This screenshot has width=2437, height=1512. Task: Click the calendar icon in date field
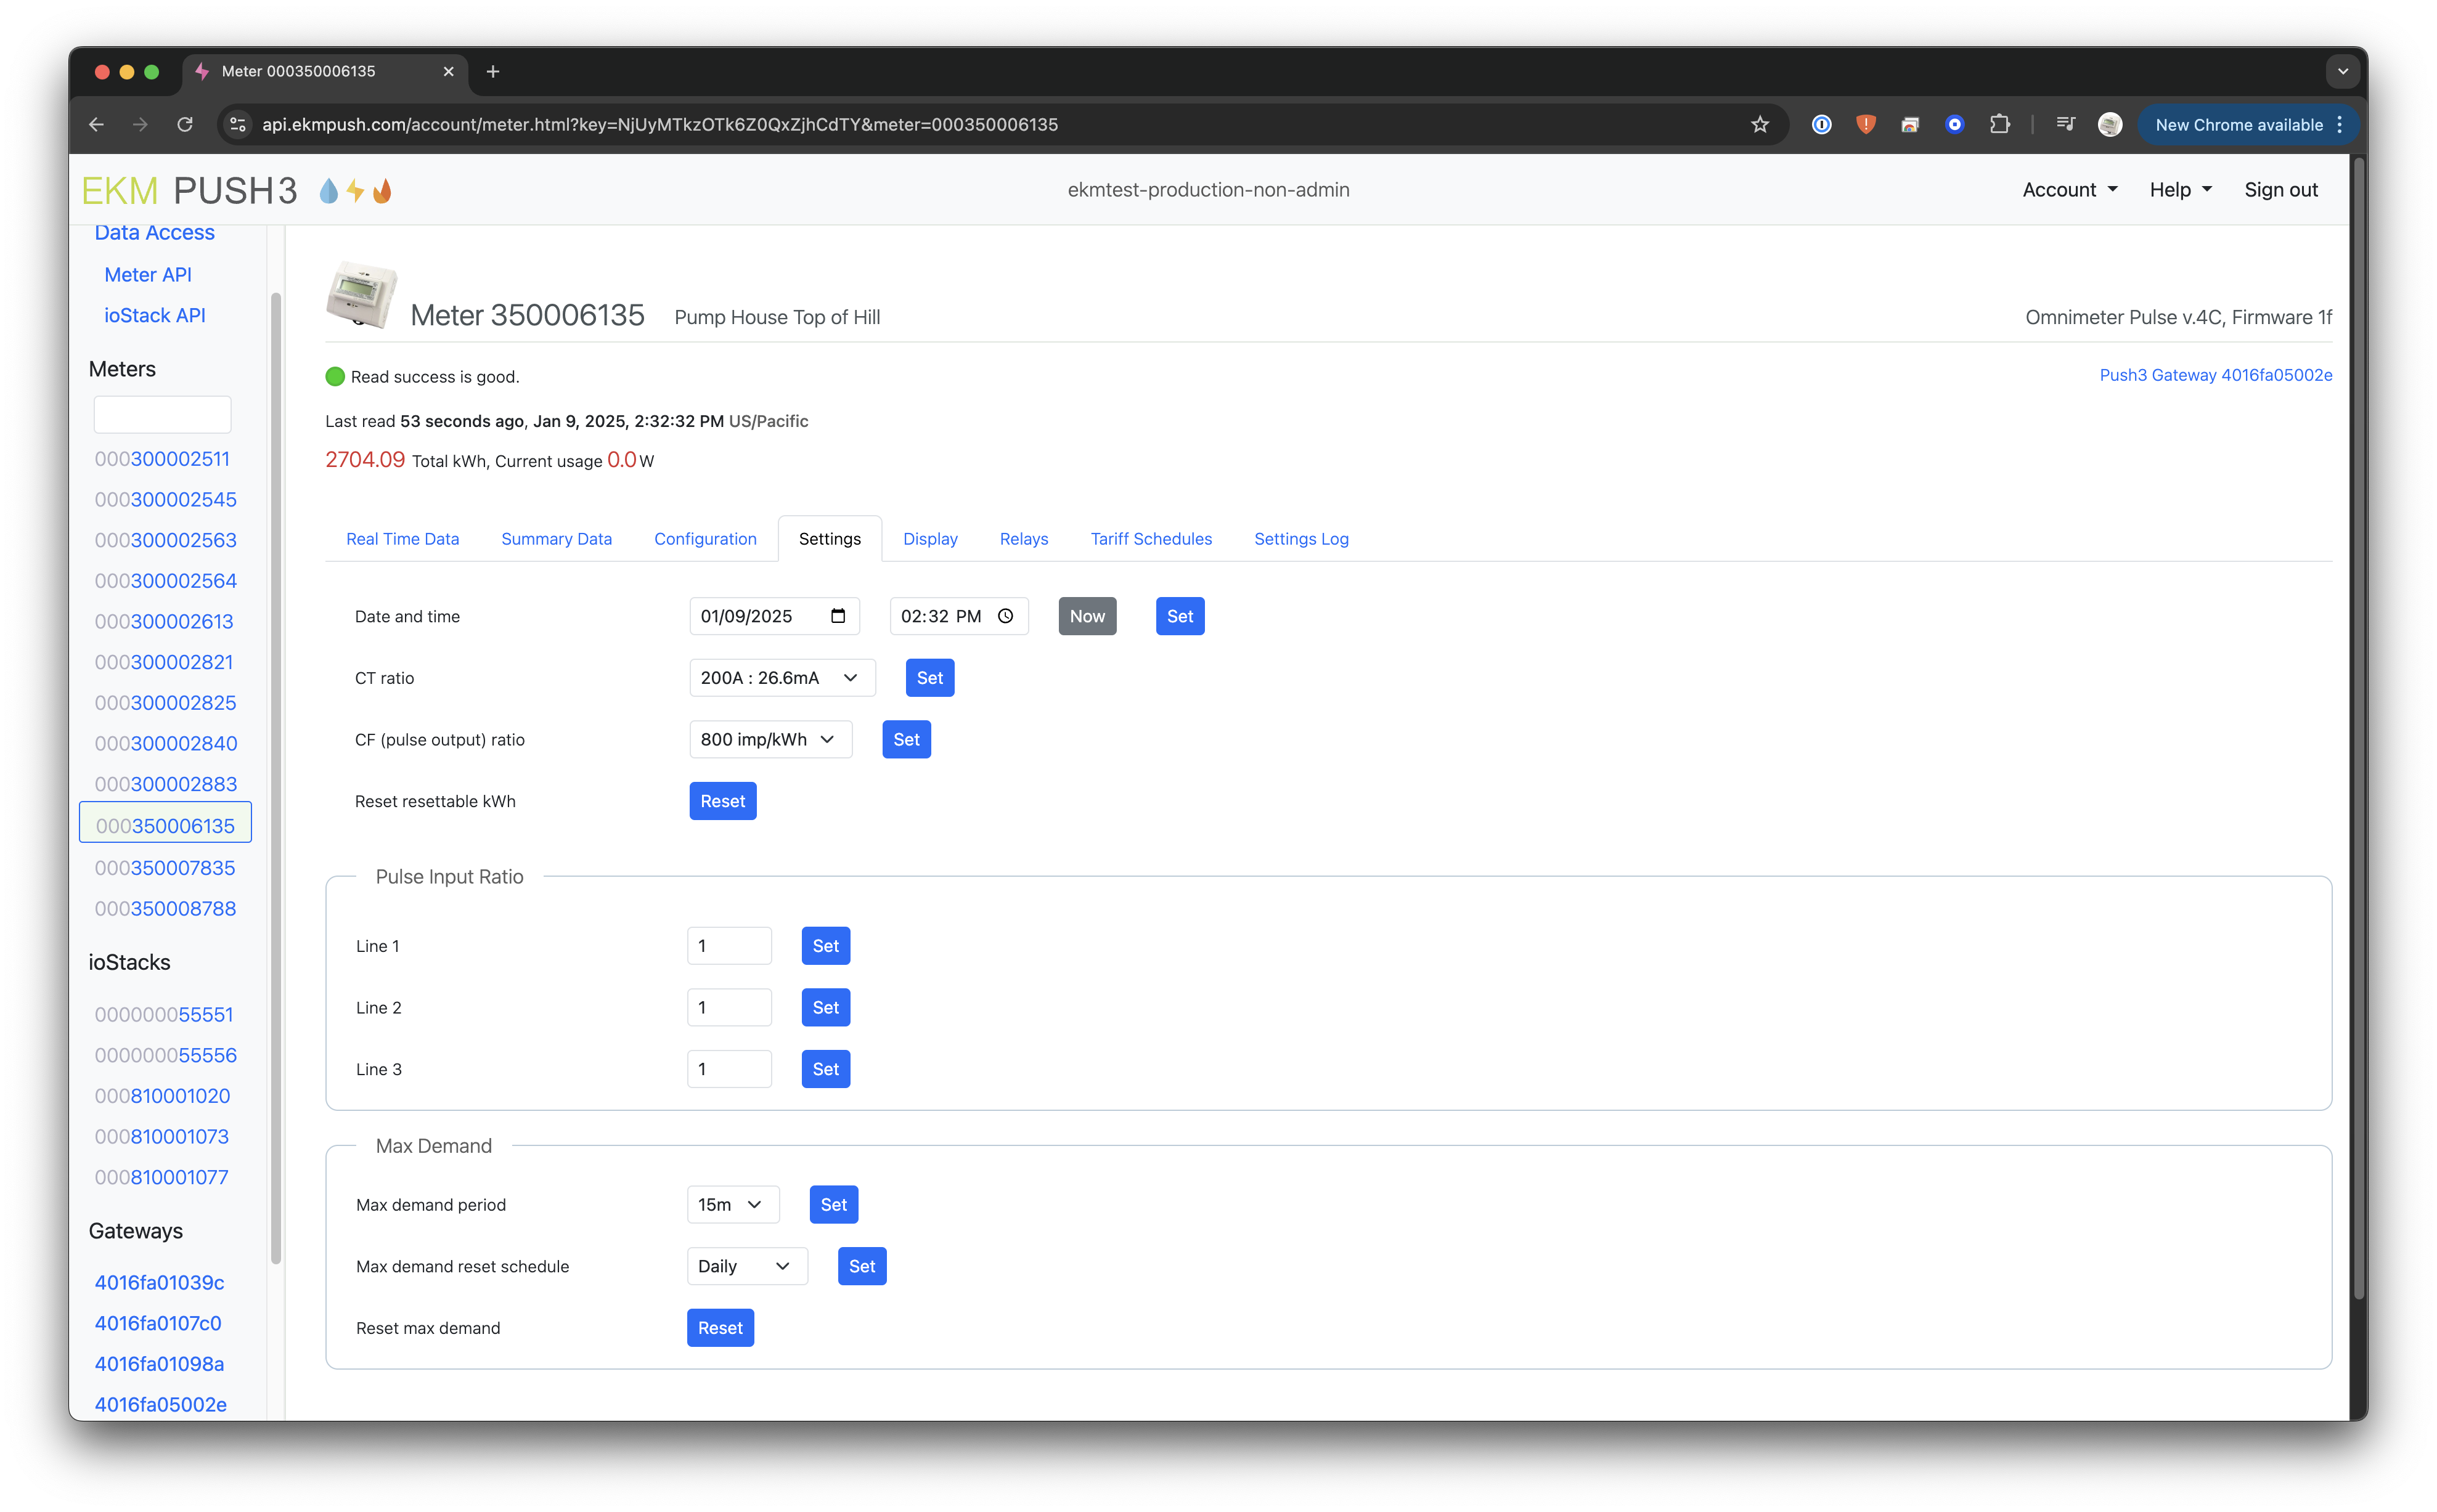click(x=838, y=616)
